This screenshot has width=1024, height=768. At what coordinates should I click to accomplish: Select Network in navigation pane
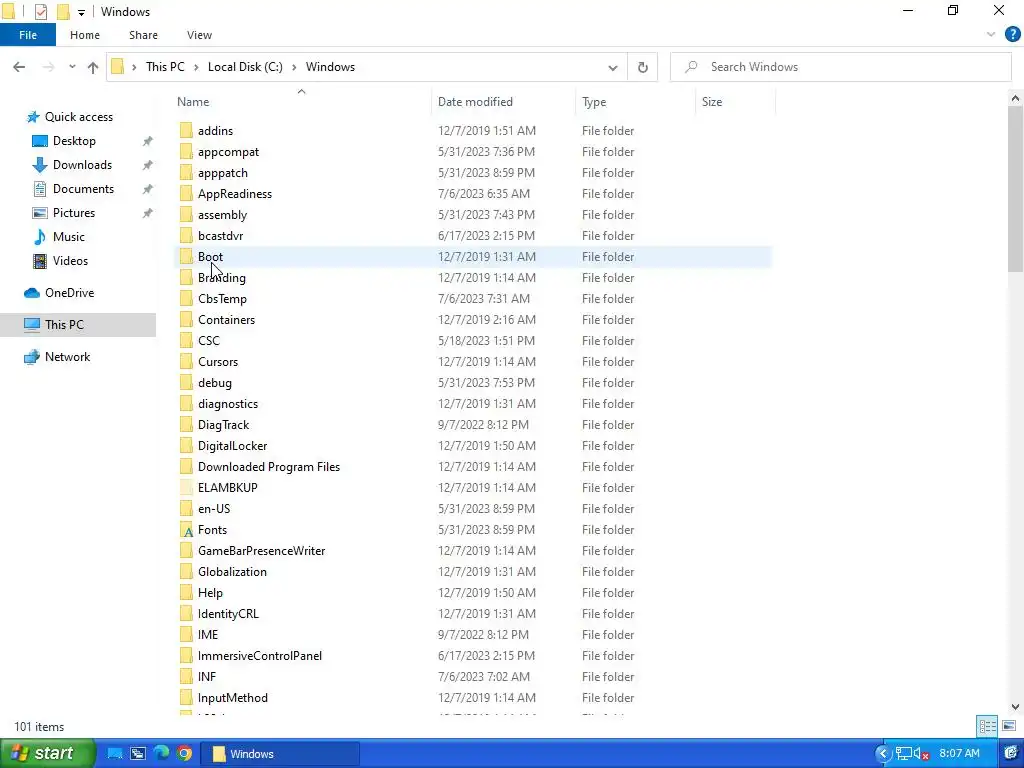67,357
